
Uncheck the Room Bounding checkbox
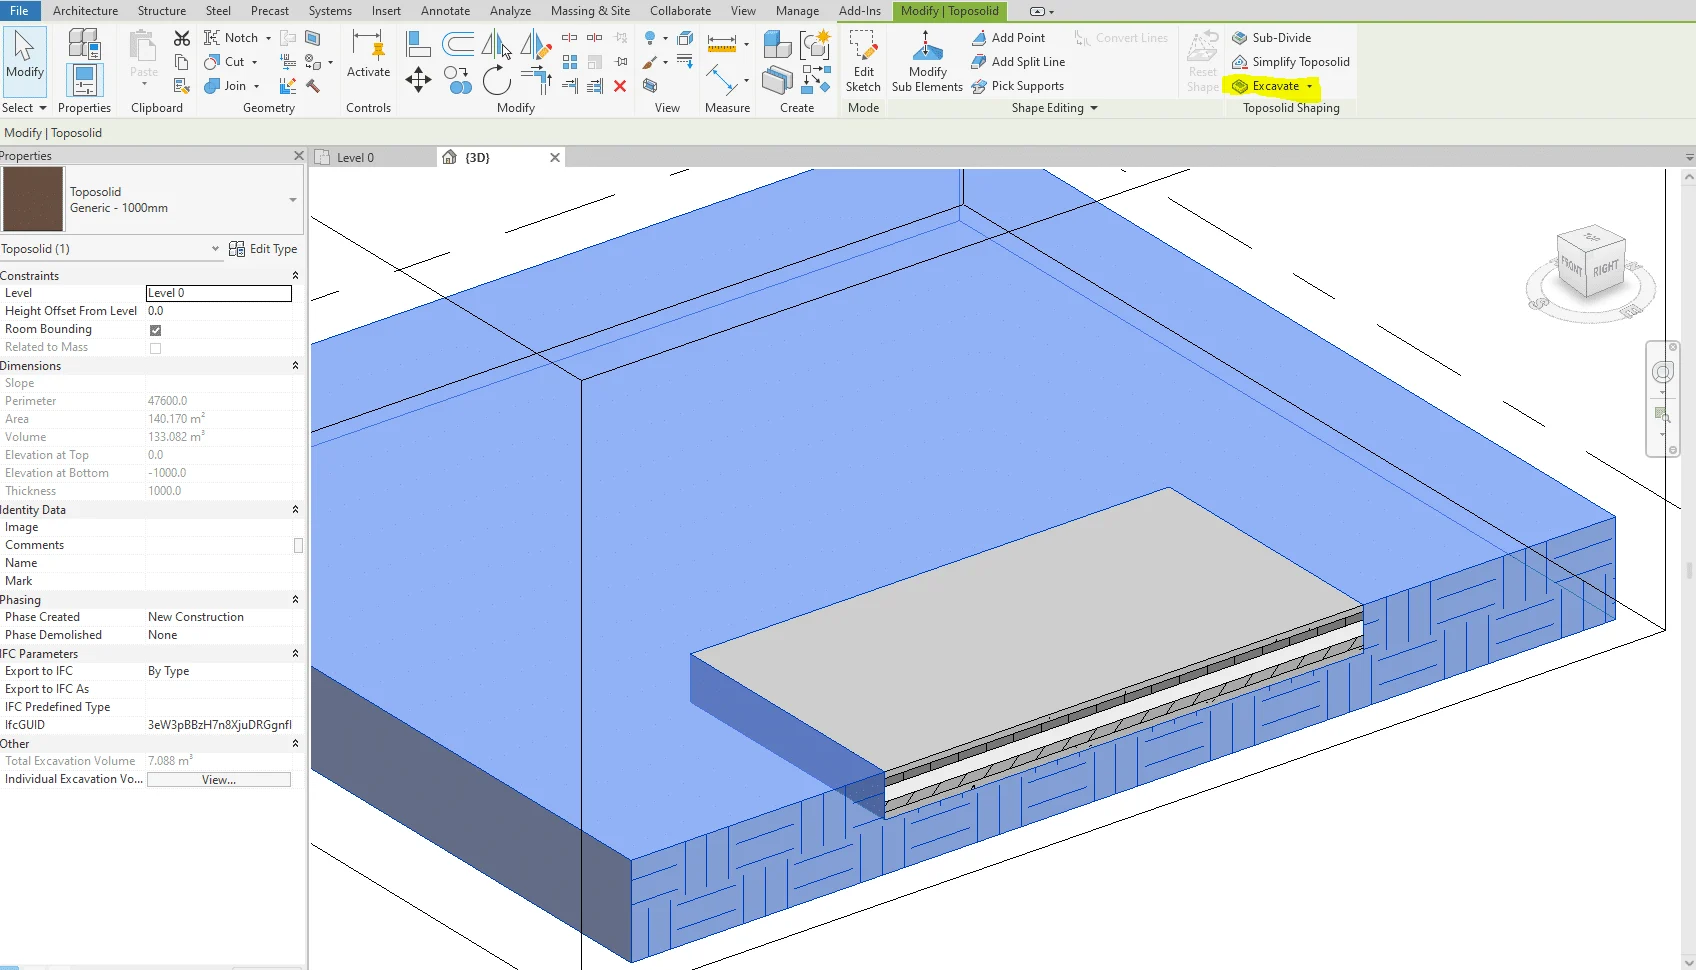(155, 330)
